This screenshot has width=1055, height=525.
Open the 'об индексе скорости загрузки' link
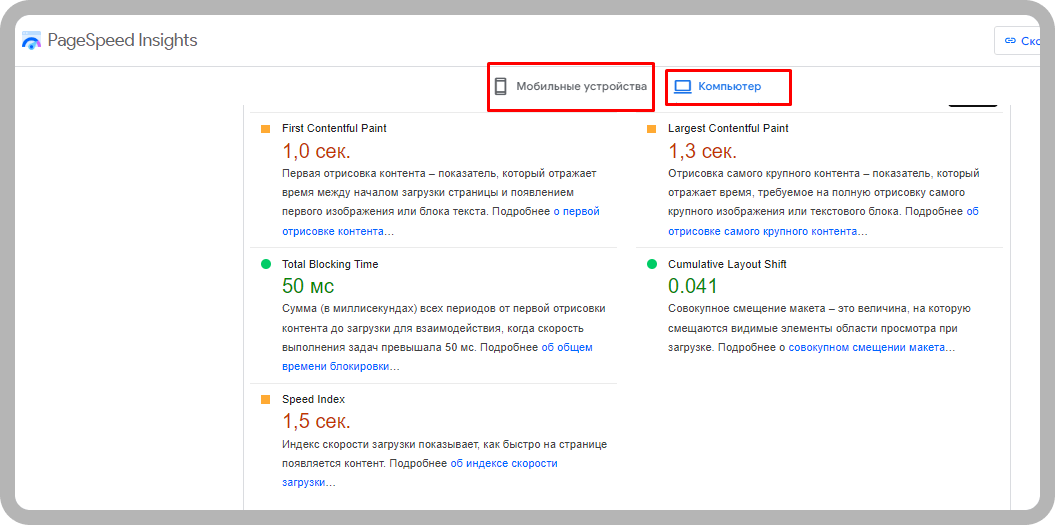click(420, 473)
